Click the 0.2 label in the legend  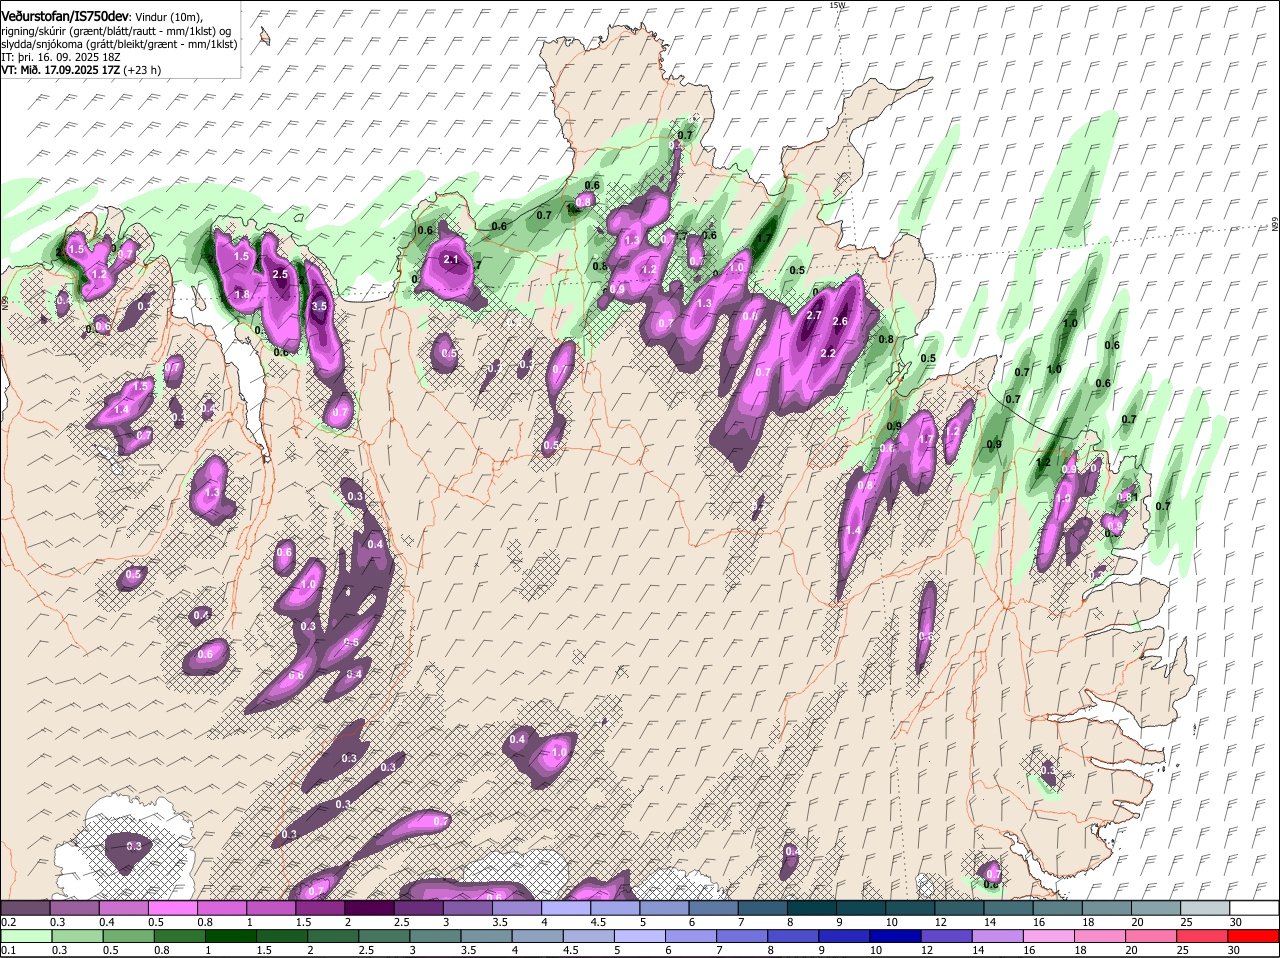coord(8,922)
